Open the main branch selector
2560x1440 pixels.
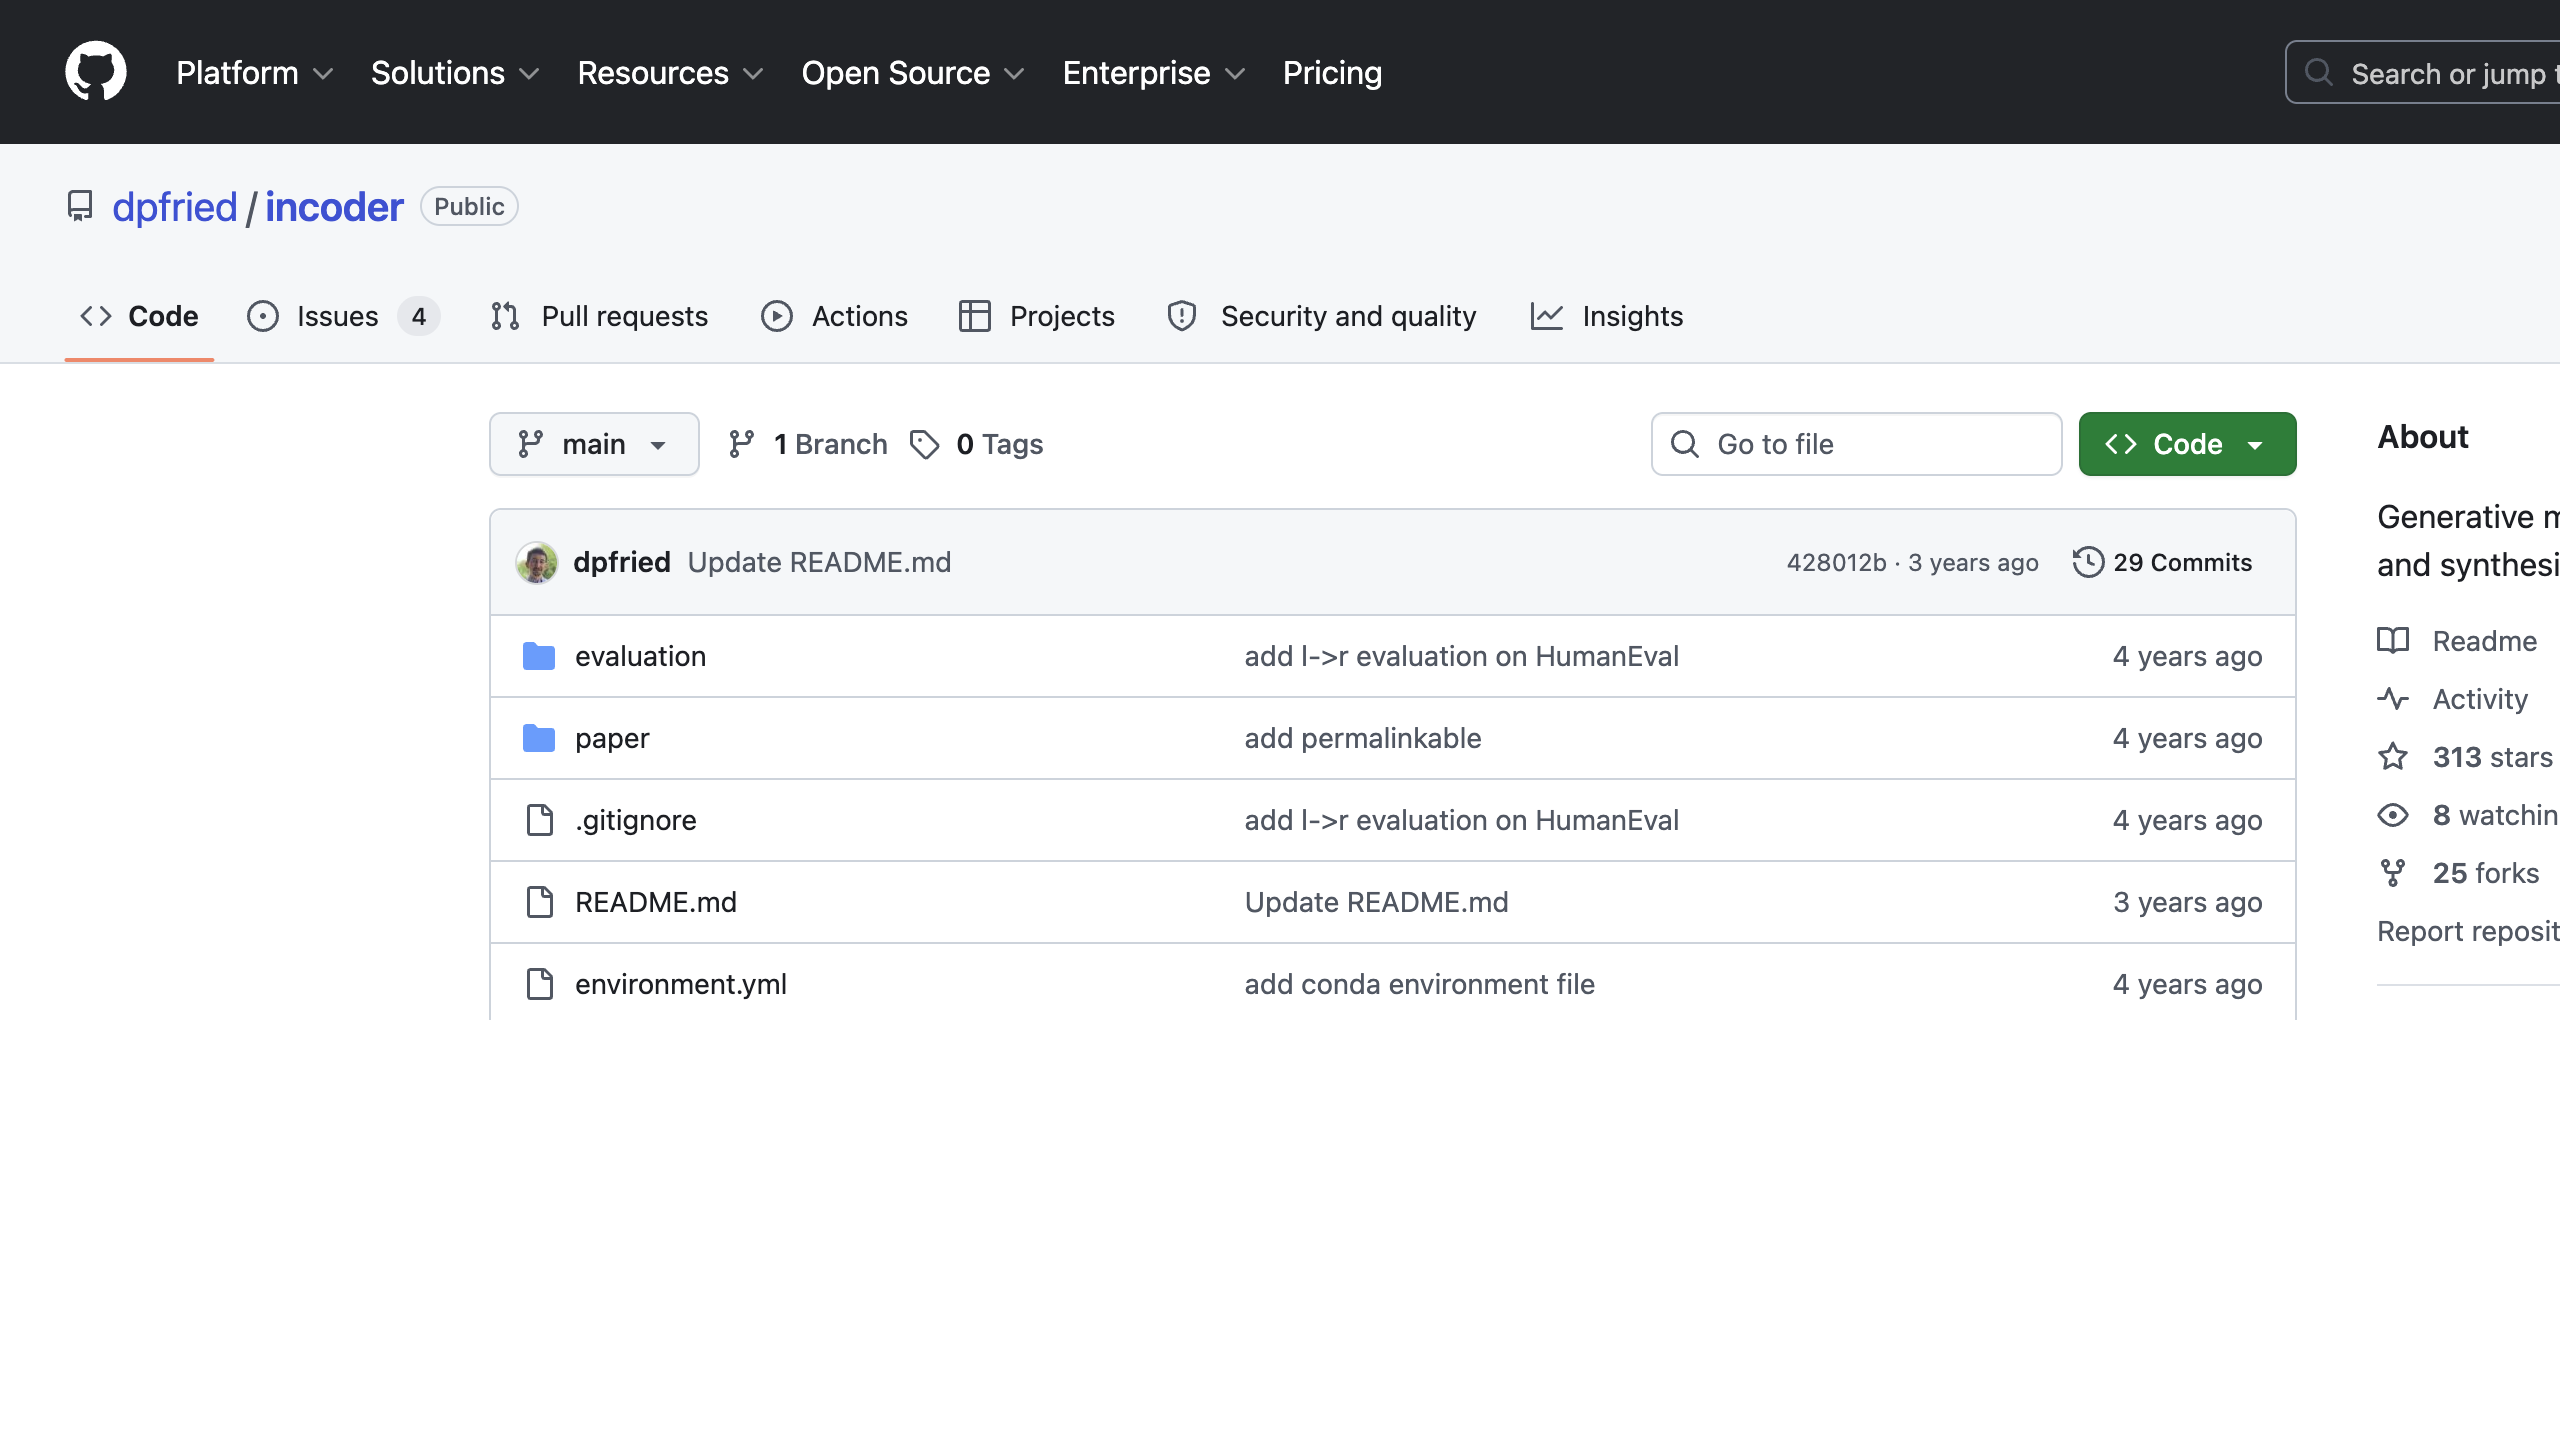point(594,444)
